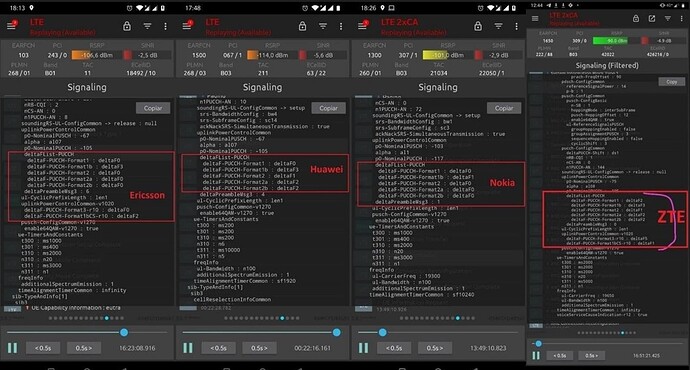Tap battery icon in status bar at 18:26
Screen dimensions: 690x370
pyautogui.click(x=514, y=8)
